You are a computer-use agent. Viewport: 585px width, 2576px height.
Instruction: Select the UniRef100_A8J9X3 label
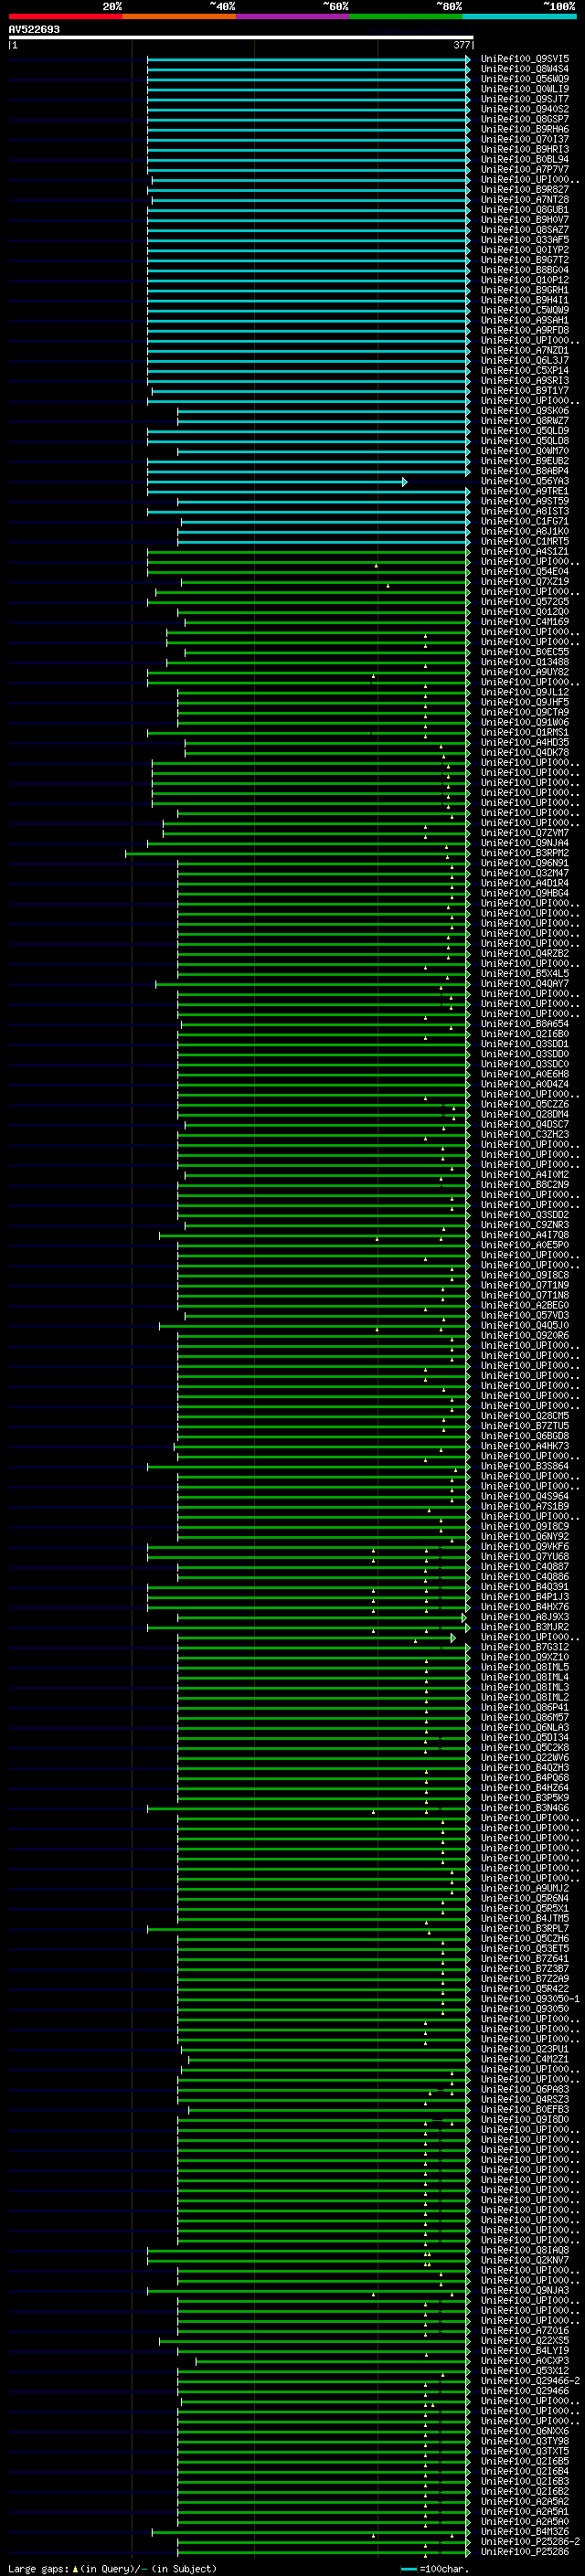(x=525, y=1617)
